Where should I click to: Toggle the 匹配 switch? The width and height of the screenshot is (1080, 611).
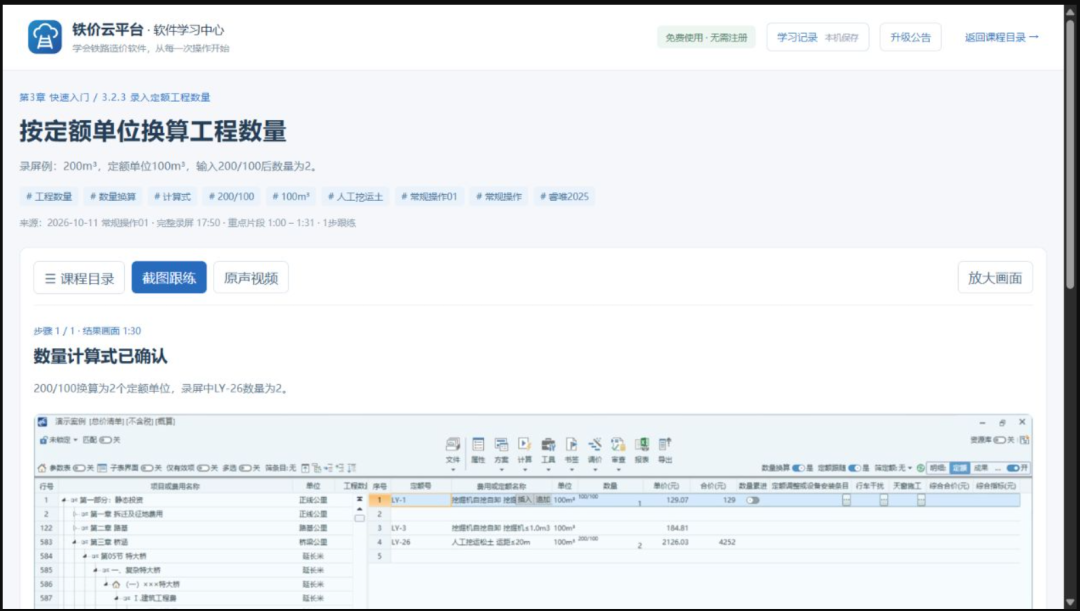pos(105,439)
